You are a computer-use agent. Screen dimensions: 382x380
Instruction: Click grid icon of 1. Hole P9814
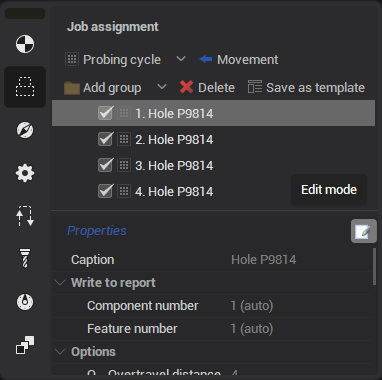point(124,113)
